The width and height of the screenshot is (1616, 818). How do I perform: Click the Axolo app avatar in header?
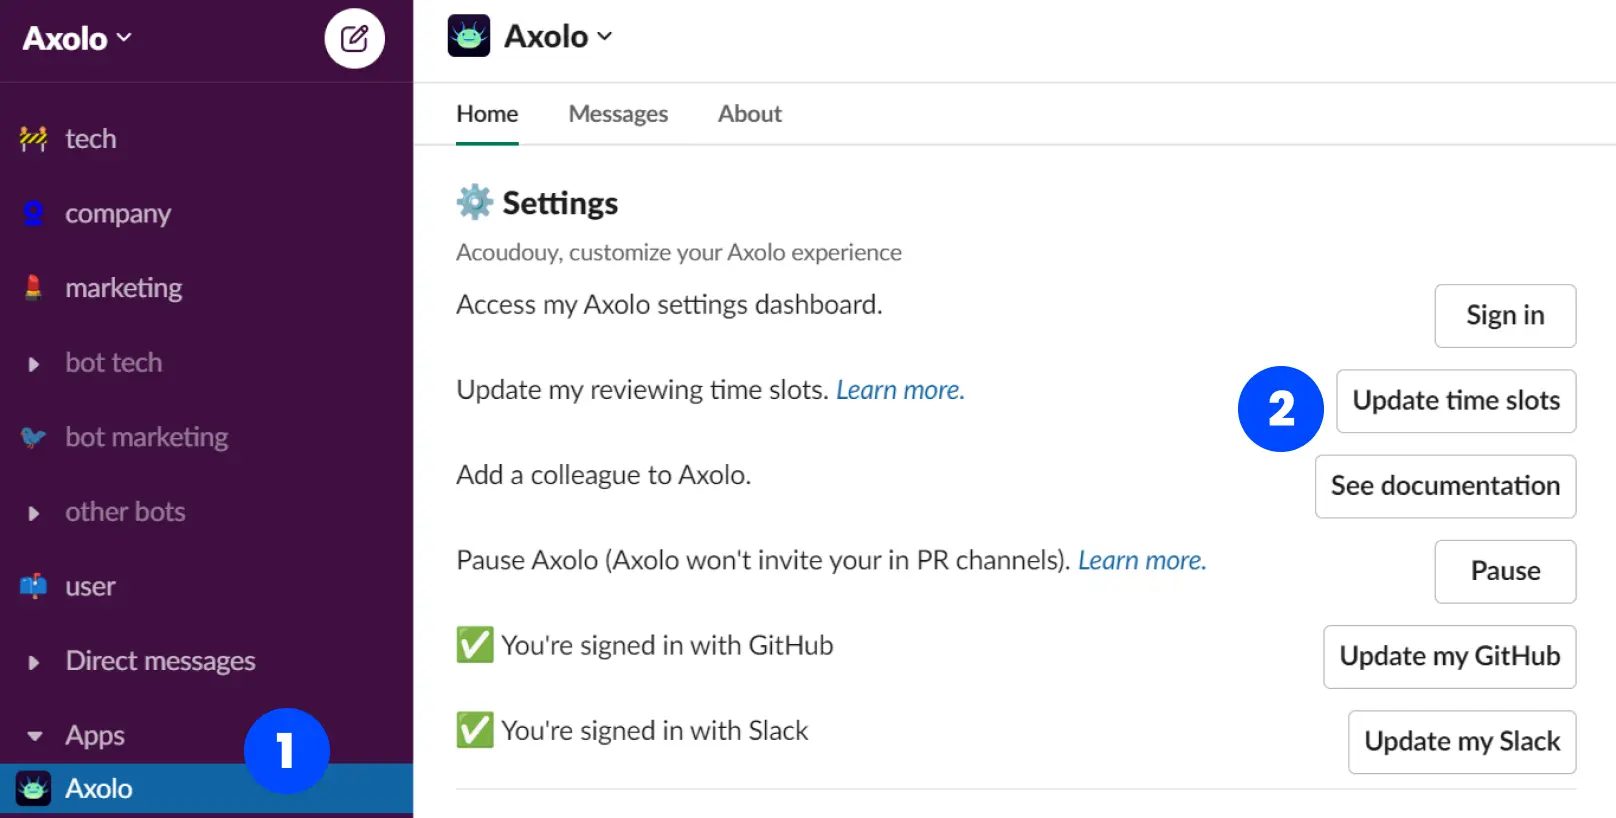point(469,36)
